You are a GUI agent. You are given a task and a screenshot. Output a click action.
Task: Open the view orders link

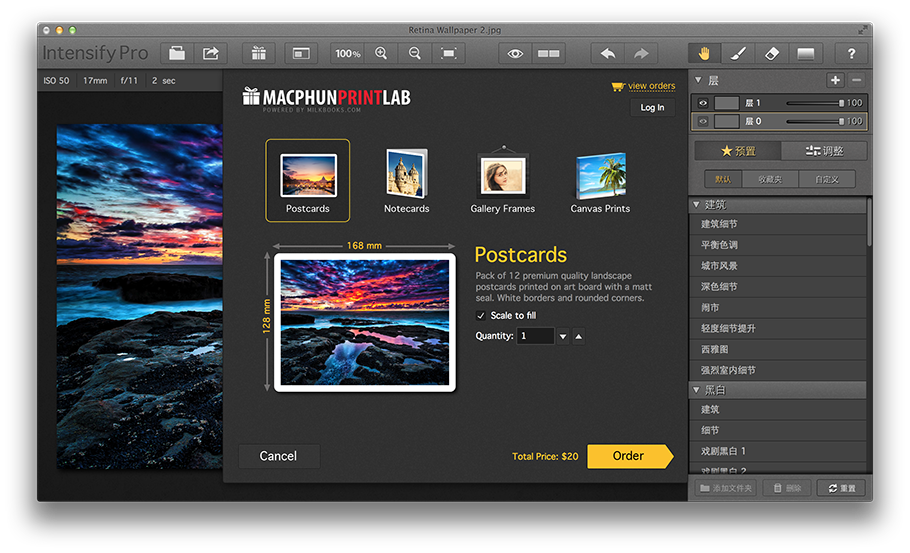651,86
